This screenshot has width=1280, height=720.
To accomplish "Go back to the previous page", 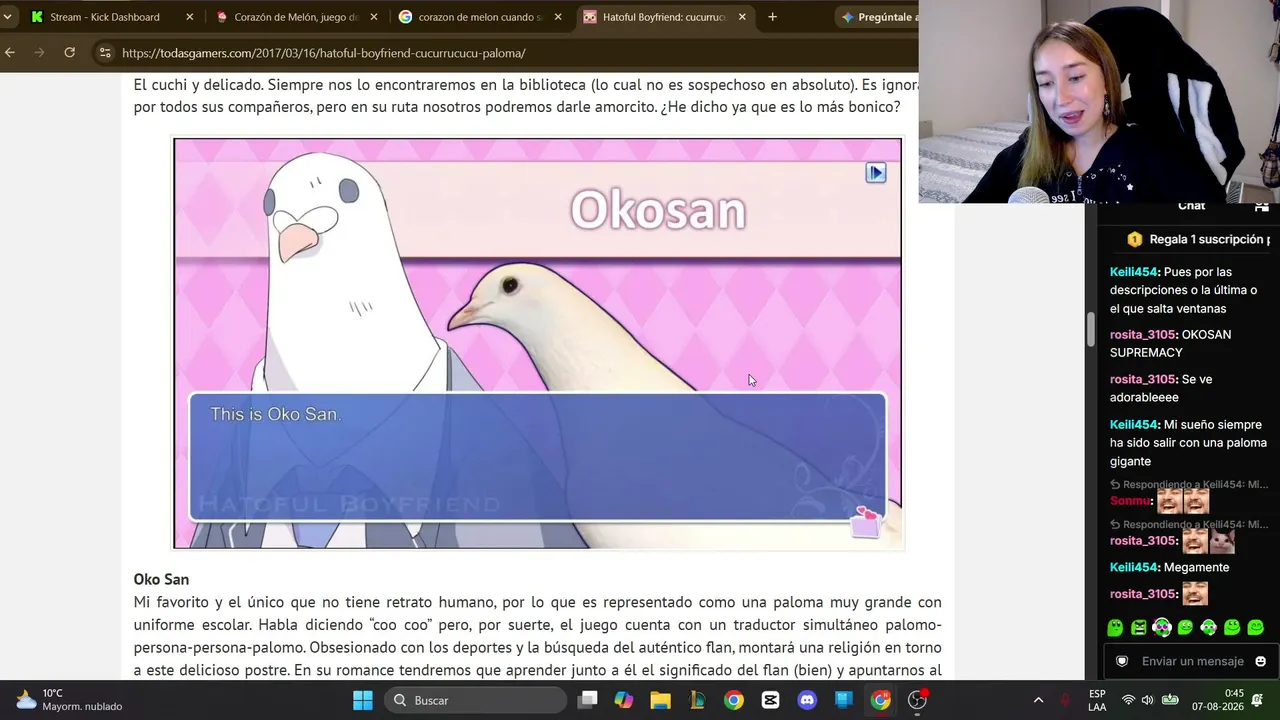I will coord(9,52).
